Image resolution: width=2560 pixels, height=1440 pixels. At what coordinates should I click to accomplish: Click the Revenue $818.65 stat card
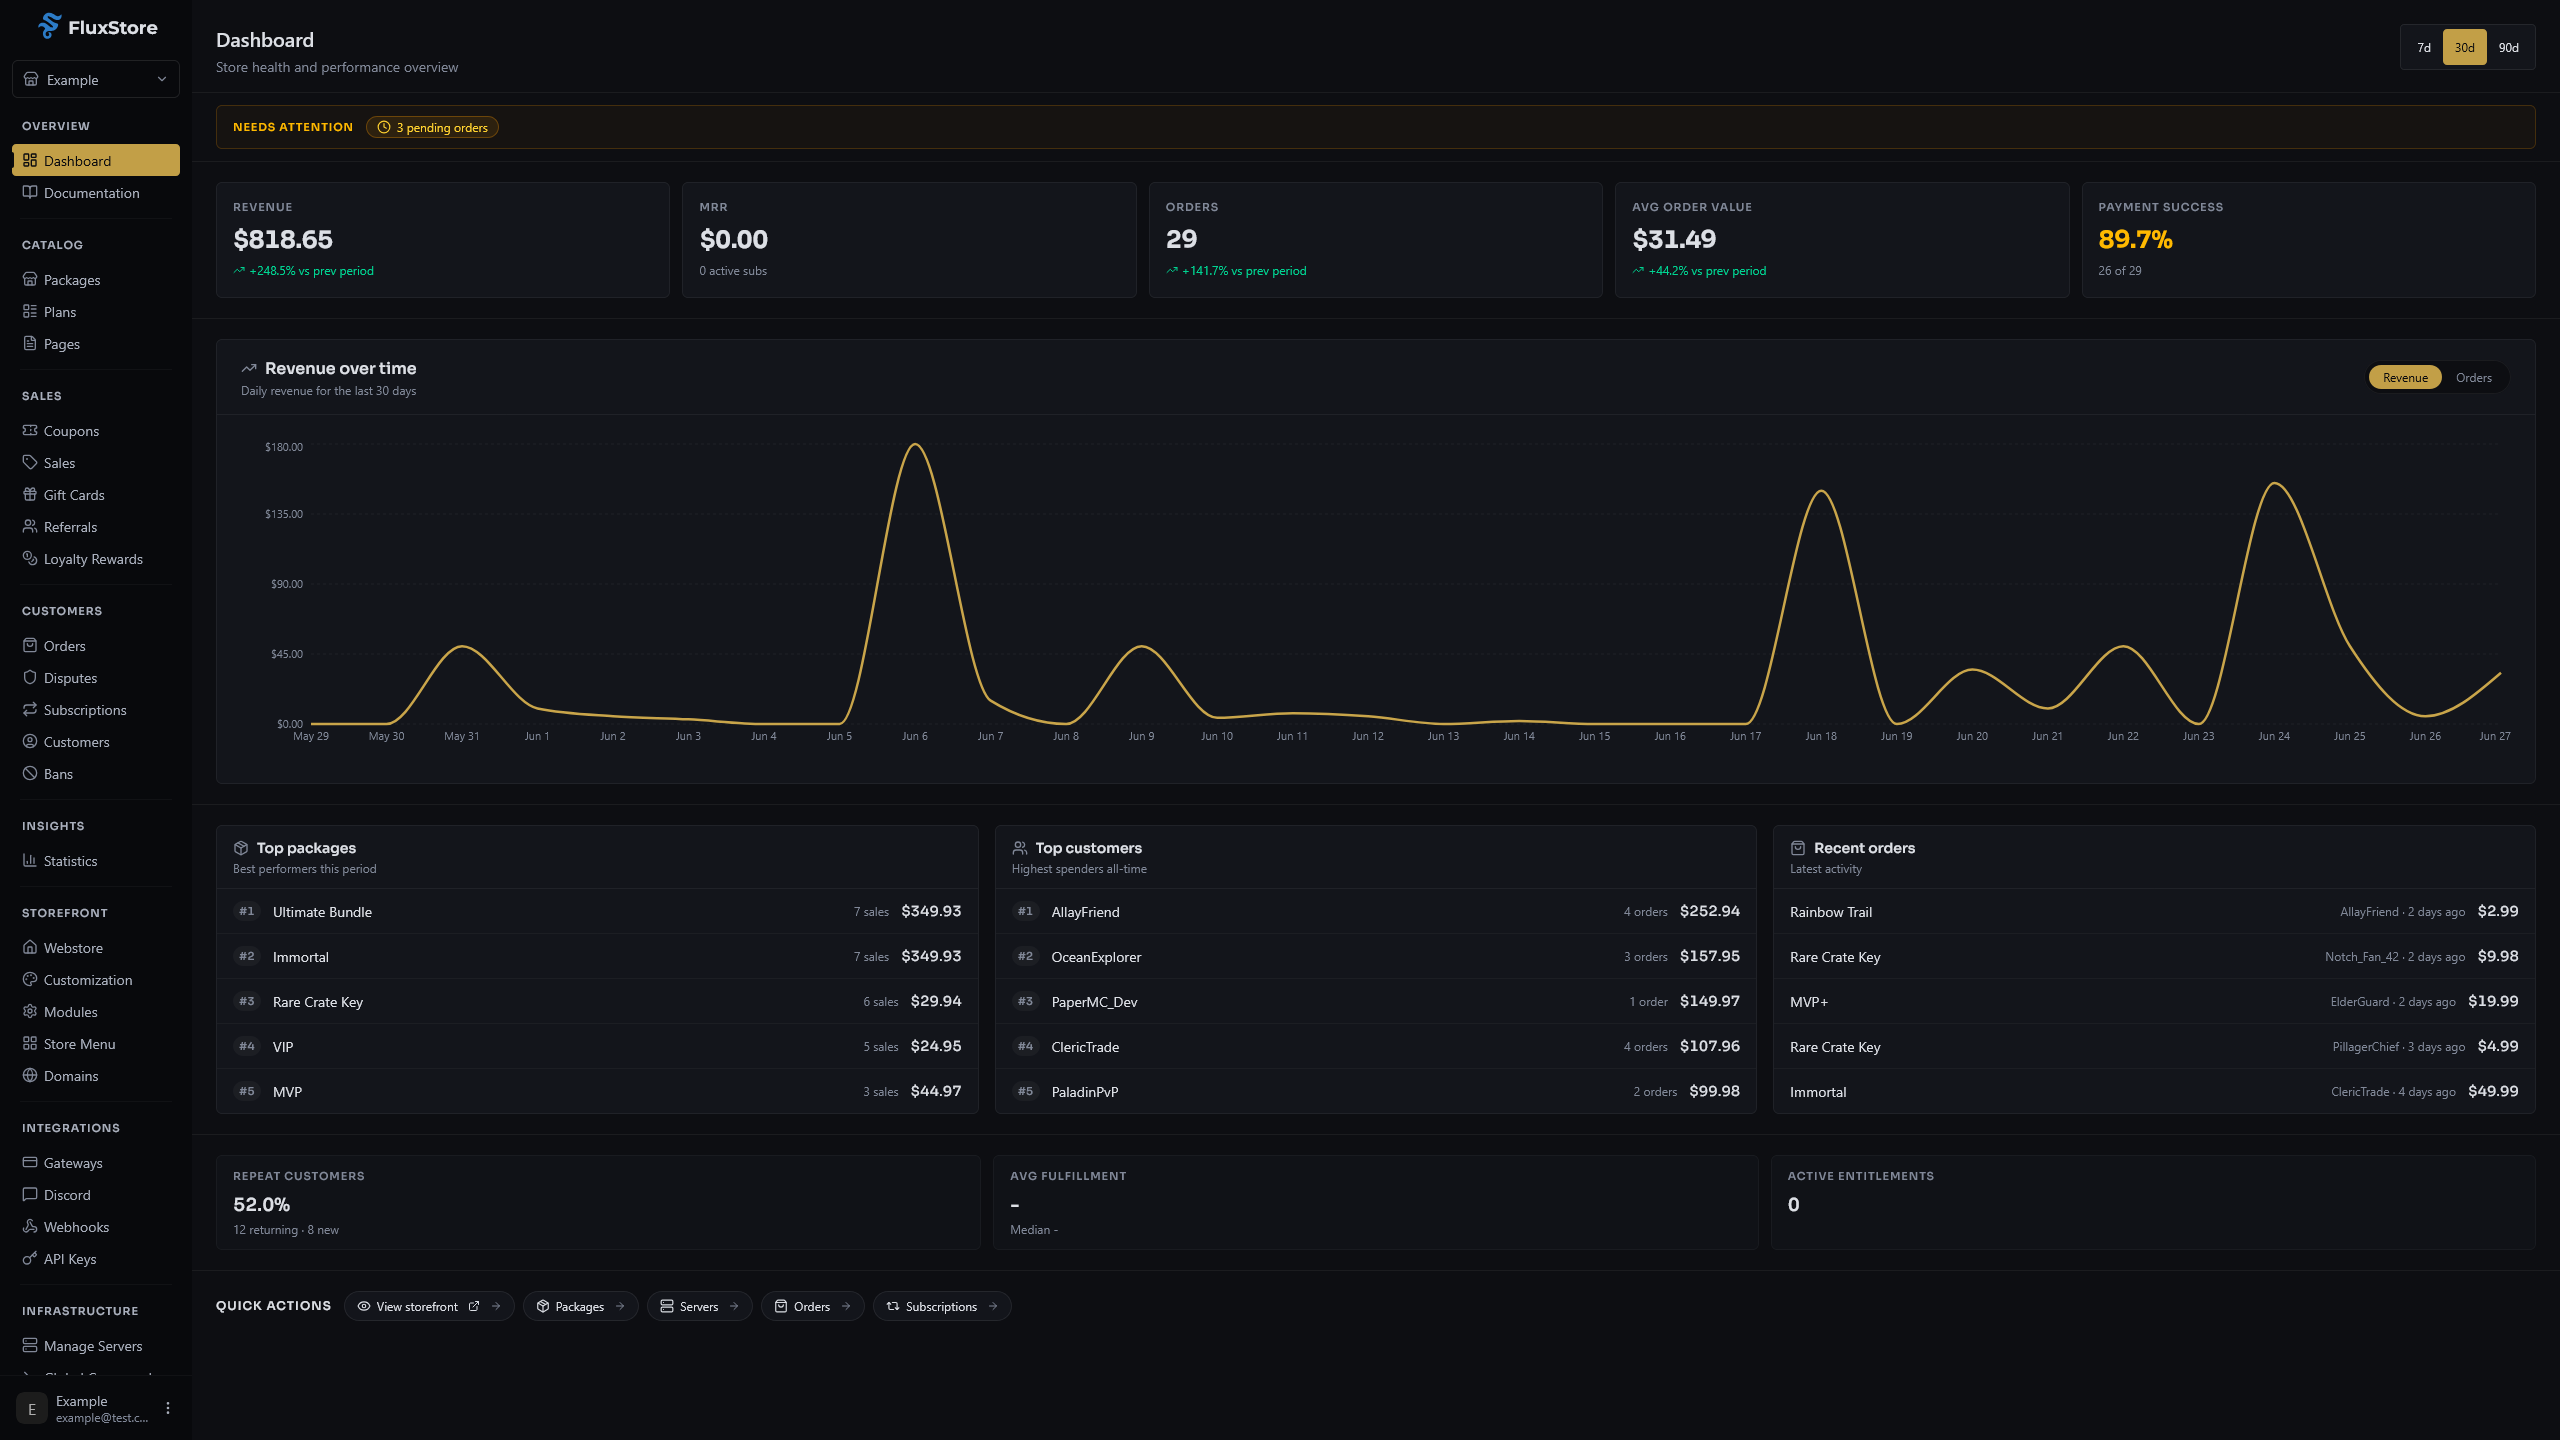(x=443, y=240)
